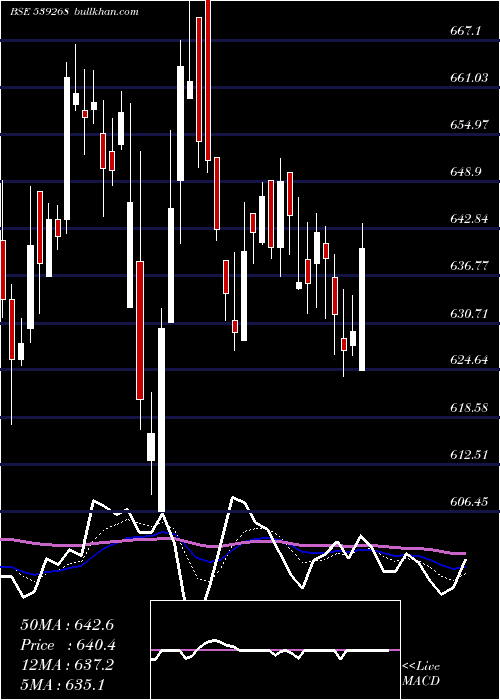Select the 630.71 price level label

point(469,313)
